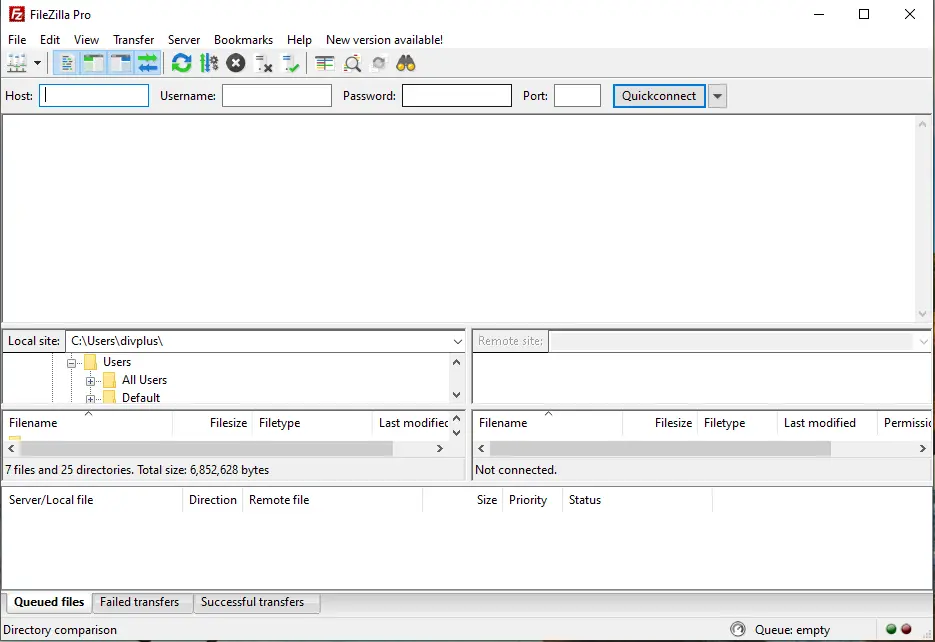The height and width of the screenshot is (642, 935).
Task: Toggle synchronized browsing
Action: pos(377,63)
